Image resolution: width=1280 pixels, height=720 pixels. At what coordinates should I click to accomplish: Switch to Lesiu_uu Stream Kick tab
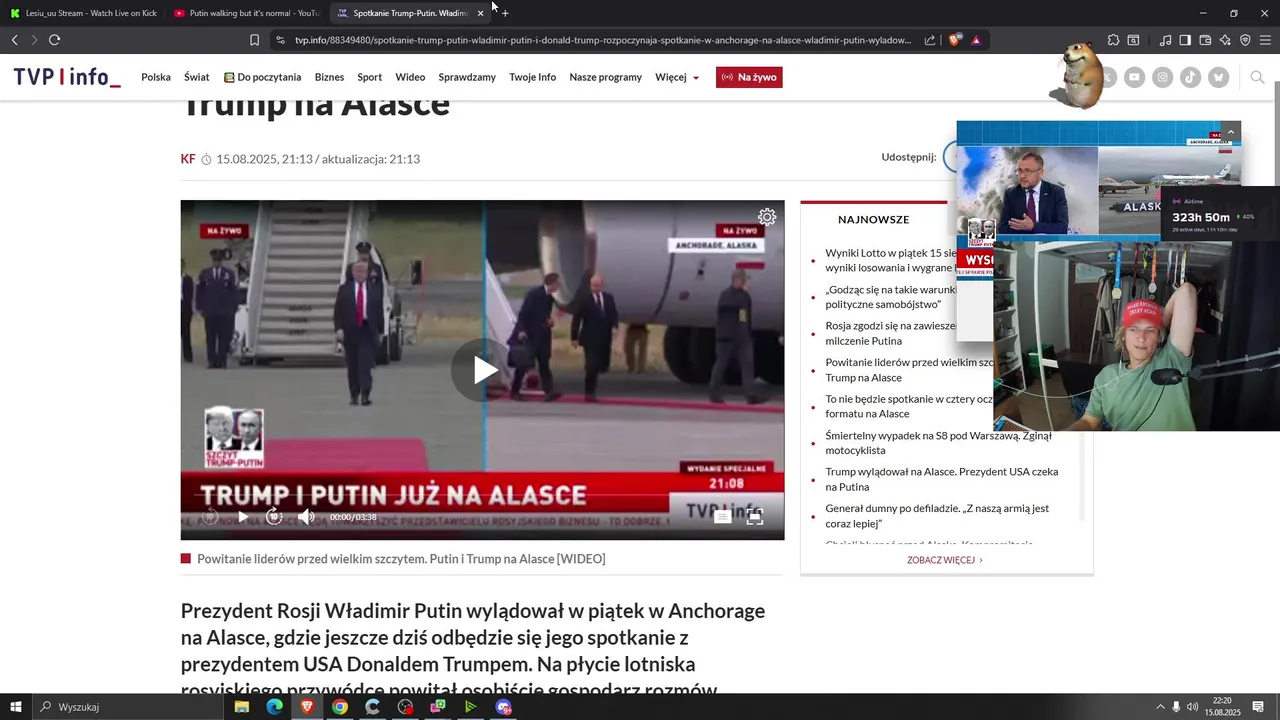[x=83, y=13]
